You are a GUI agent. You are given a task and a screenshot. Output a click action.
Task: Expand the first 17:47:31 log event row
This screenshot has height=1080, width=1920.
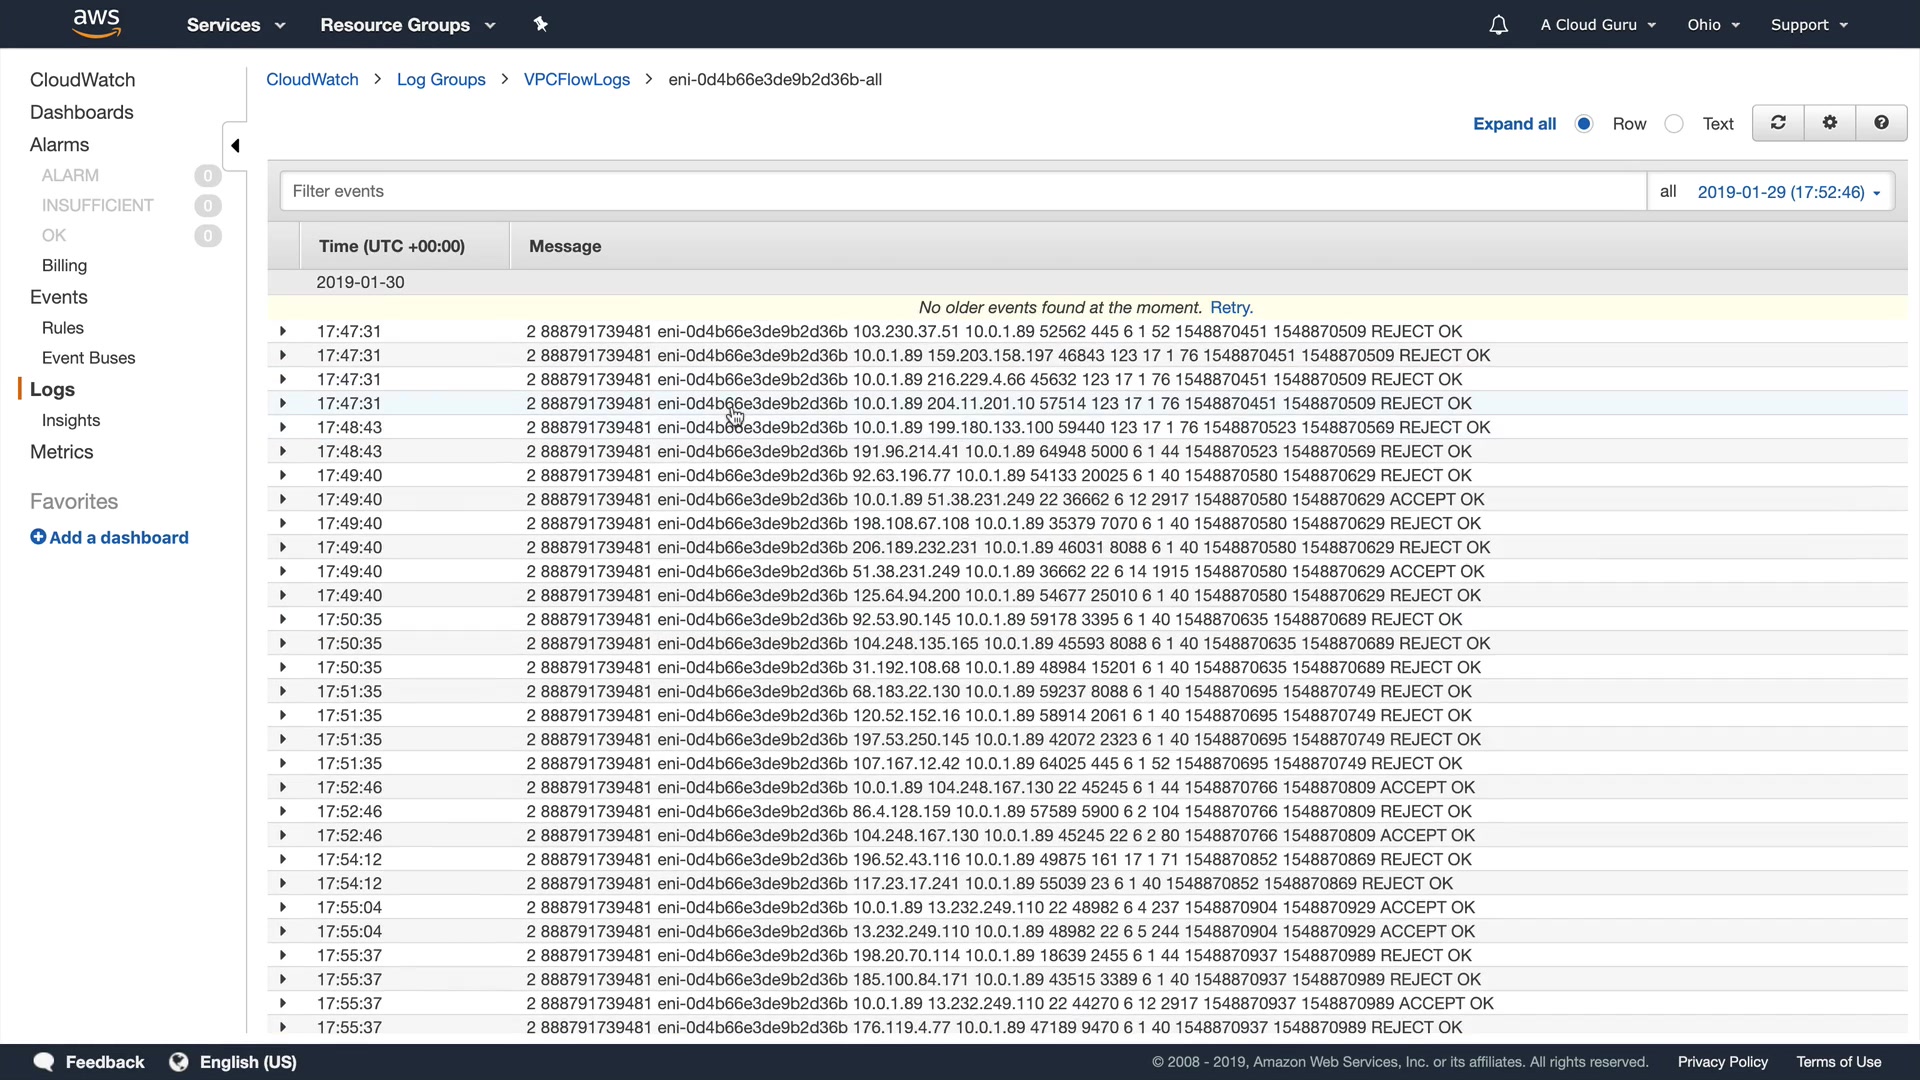pyautogui.click(x=283, y=331)
